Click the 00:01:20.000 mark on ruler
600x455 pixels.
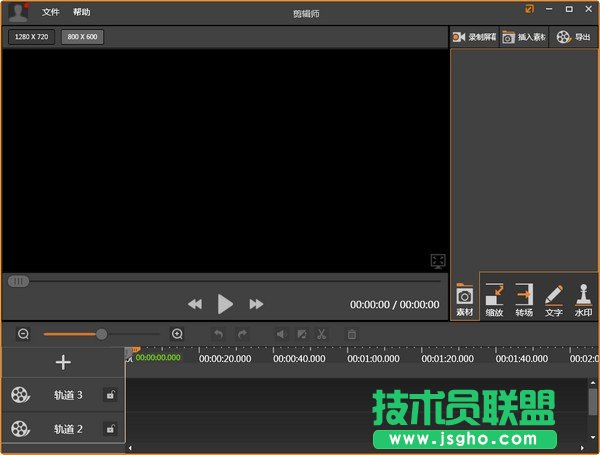coord(448,359)
